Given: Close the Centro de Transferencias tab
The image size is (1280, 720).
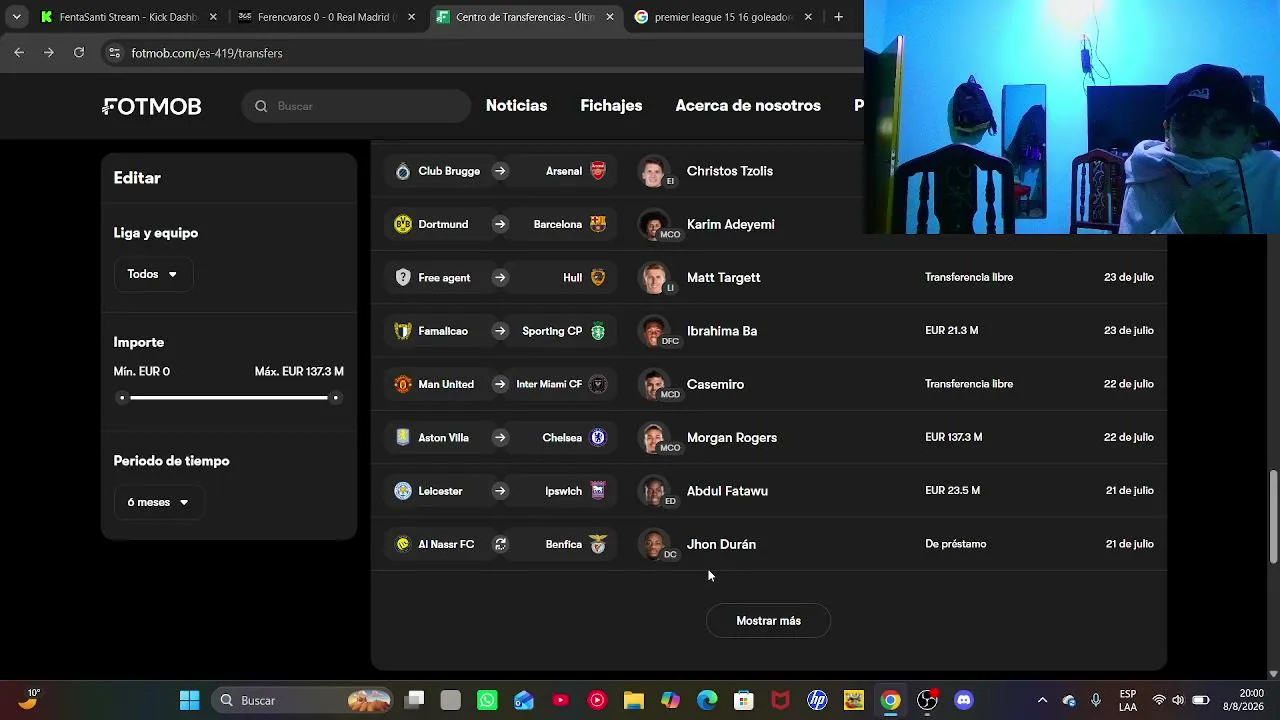Looking at the screenshot, I should click(x=610, y=17).
